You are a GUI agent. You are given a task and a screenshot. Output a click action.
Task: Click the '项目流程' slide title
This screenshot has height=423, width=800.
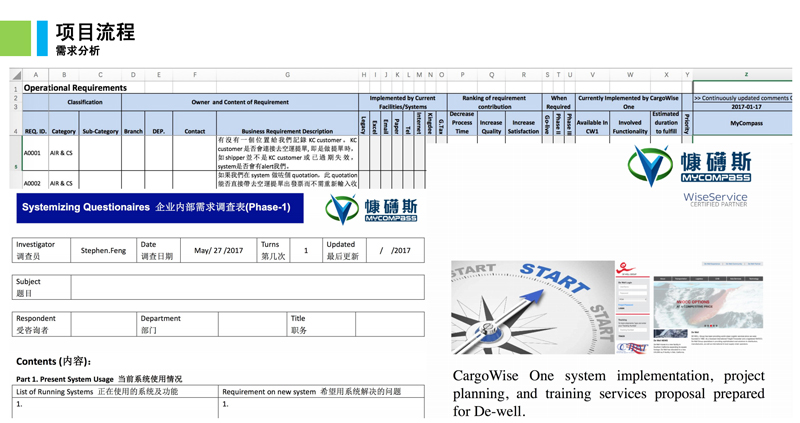pos(95,32)
